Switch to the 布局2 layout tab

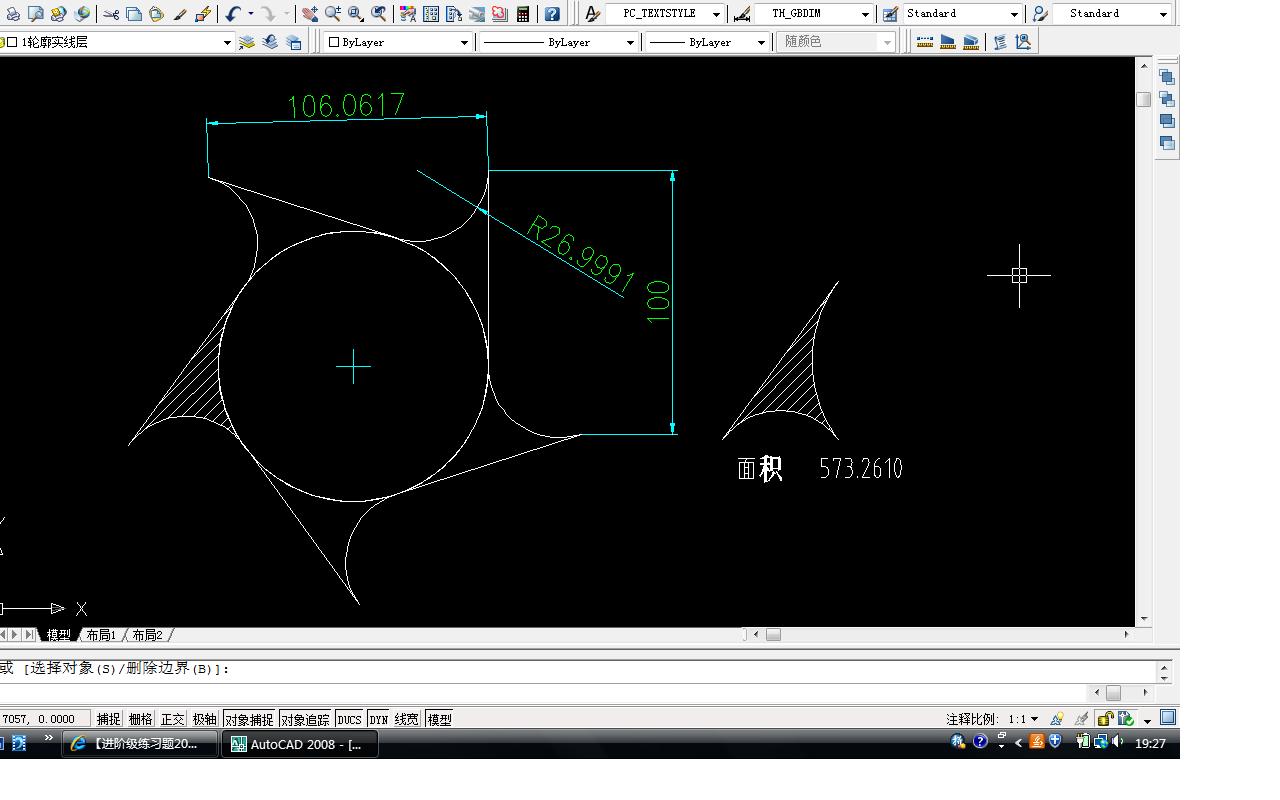coord(147,635)
